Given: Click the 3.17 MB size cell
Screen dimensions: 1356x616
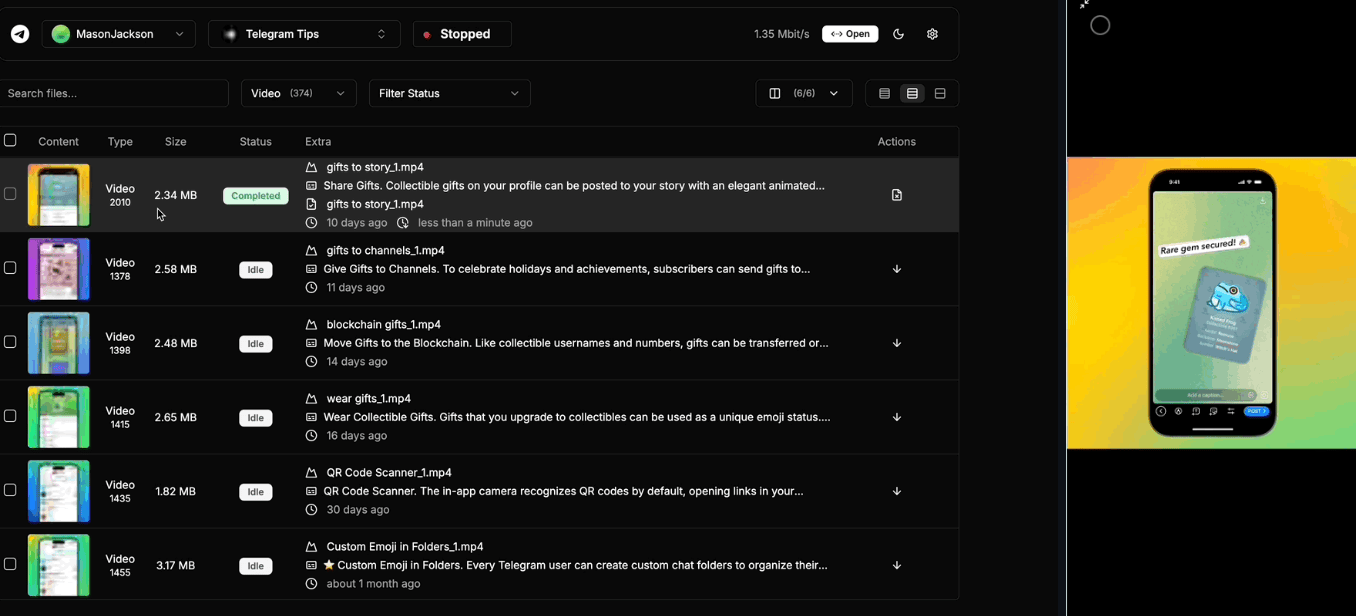Looking at the screenshot, I should pyautogui.click(x=176, y=565).
